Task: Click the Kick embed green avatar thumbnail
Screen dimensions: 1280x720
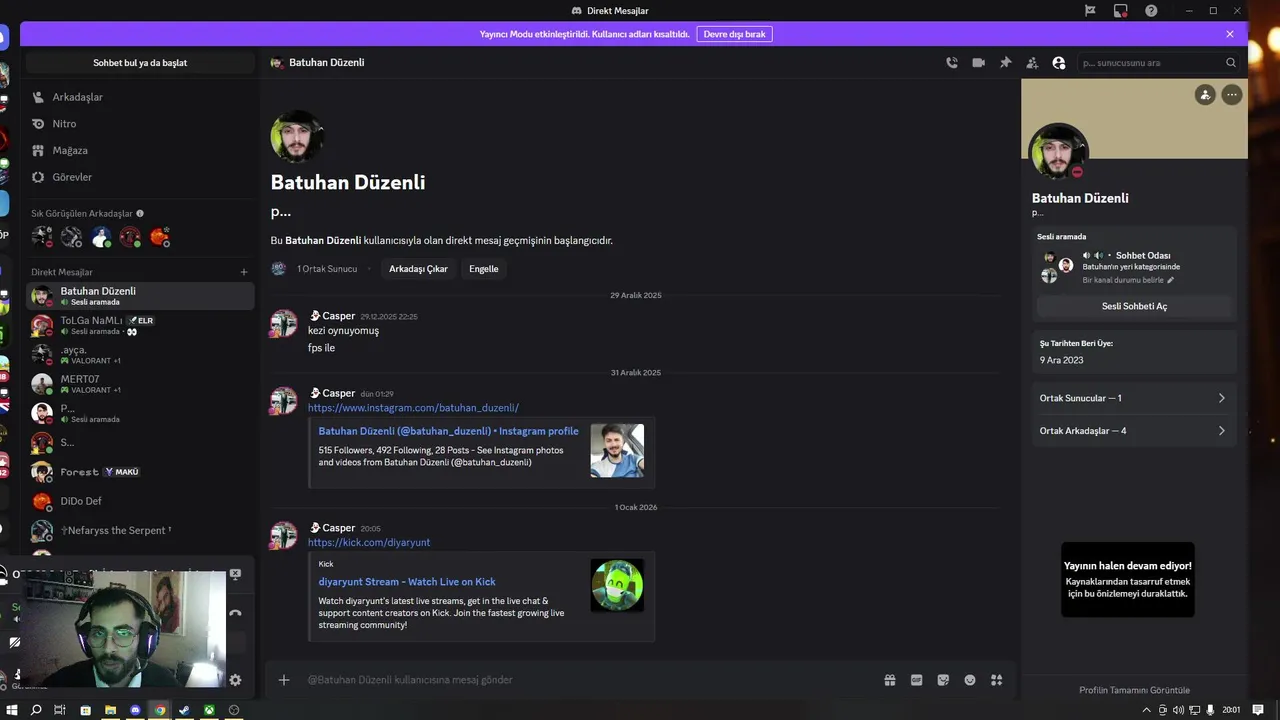Action: (617, 585)
